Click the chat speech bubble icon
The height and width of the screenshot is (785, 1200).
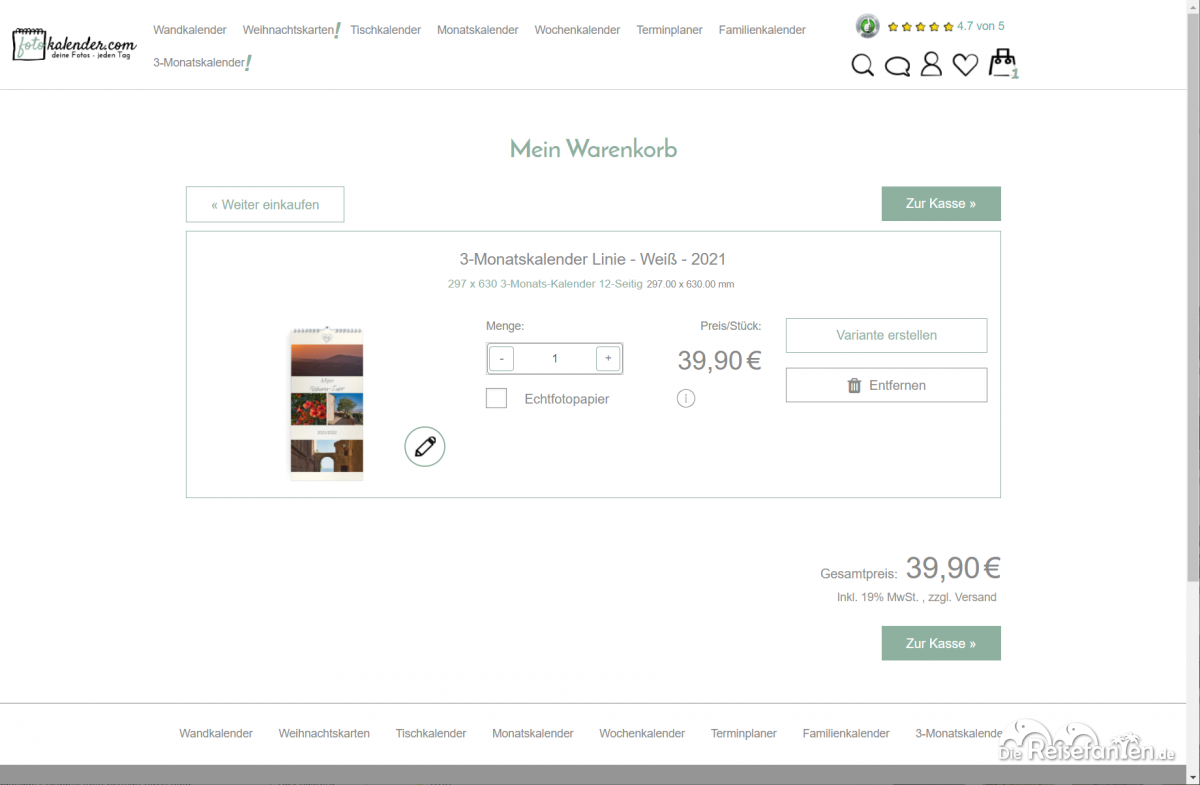pyautogui.click(x=897, y=67)
